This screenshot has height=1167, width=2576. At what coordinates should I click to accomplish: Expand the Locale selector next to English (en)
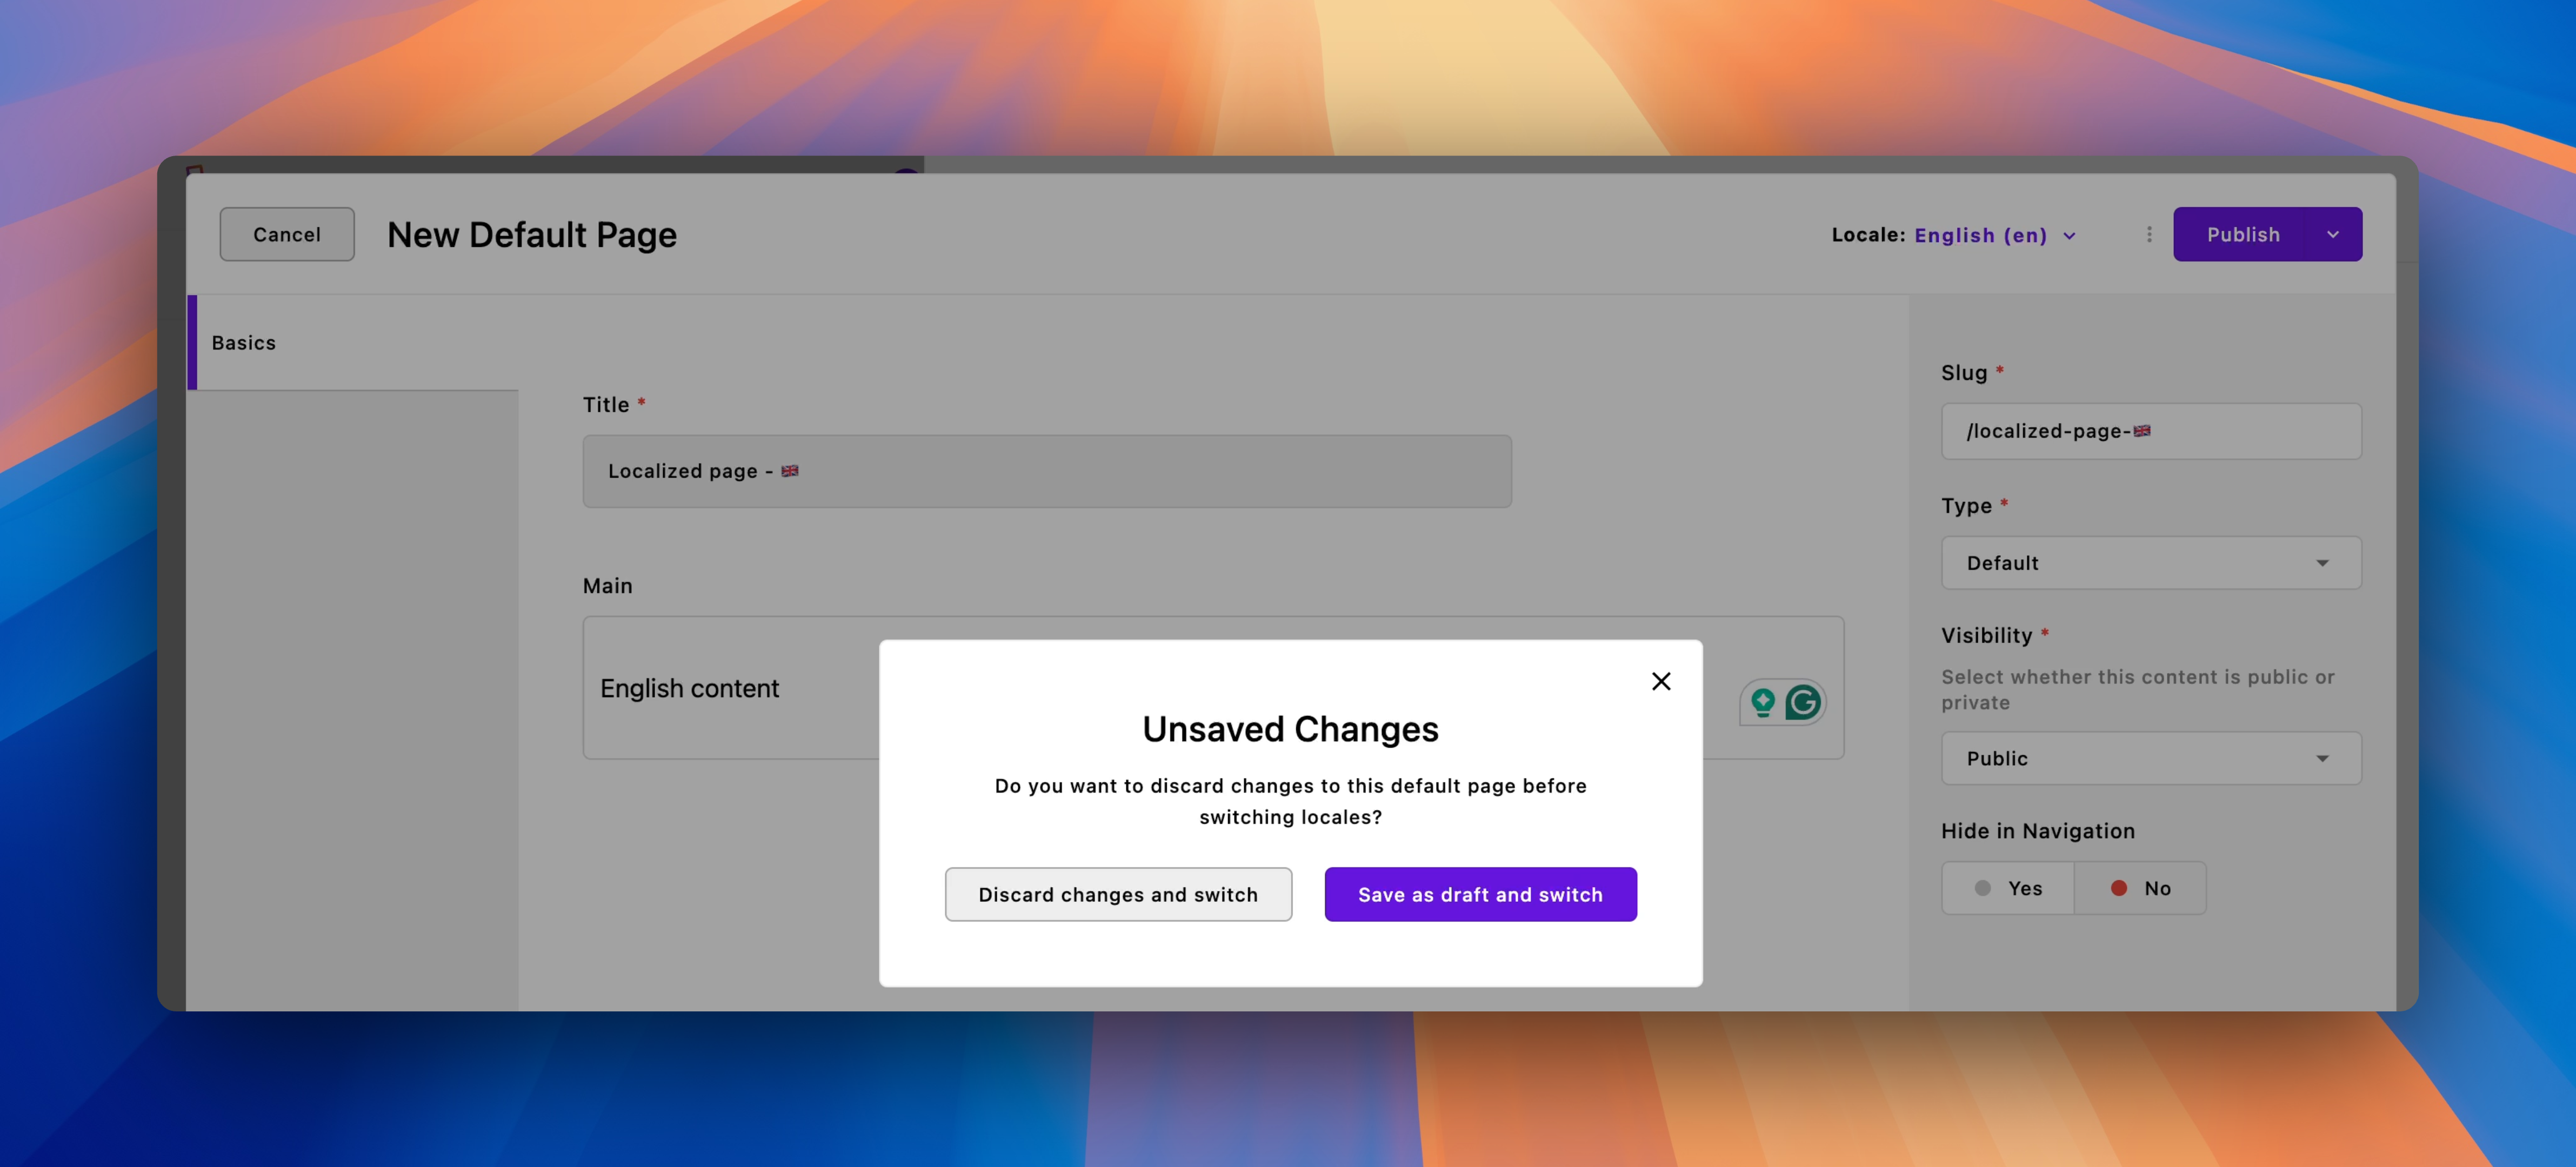coord(2069,235)
